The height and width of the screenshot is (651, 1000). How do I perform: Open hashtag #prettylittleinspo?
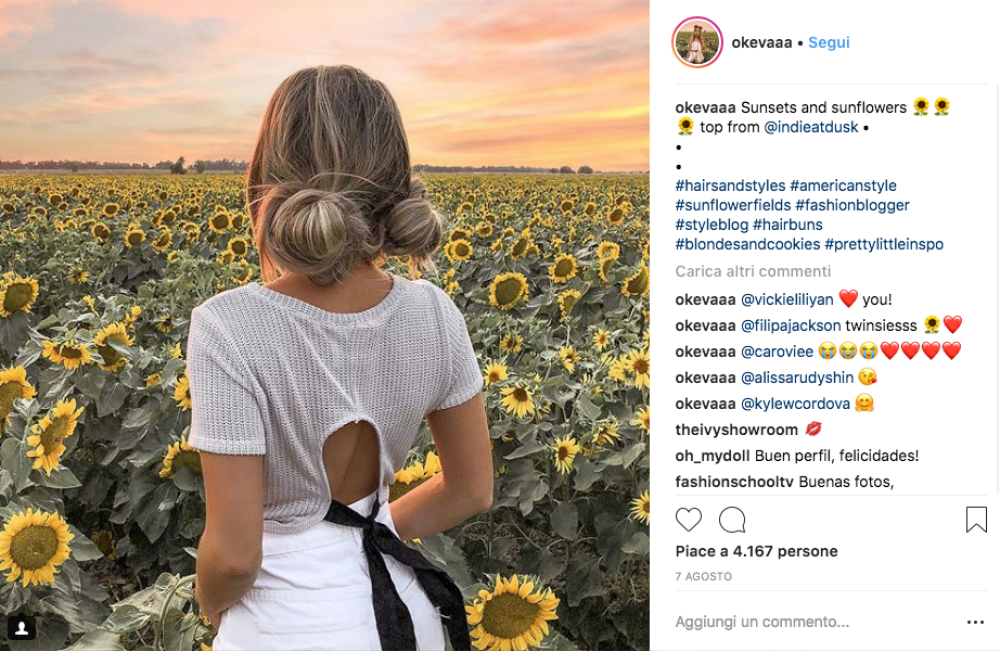tap(884, 244)
